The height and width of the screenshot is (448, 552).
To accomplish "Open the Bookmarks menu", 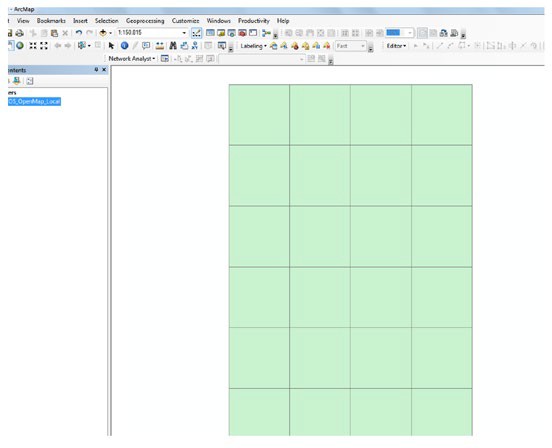I will tap(51, 21).
